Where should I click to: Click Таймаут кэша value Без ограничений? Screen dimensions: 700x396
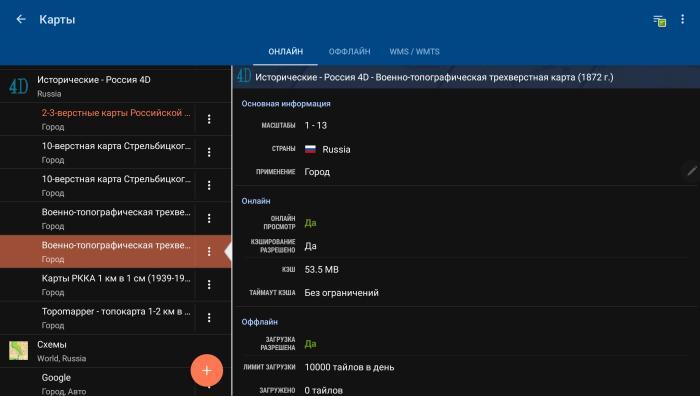click(342, 293)
